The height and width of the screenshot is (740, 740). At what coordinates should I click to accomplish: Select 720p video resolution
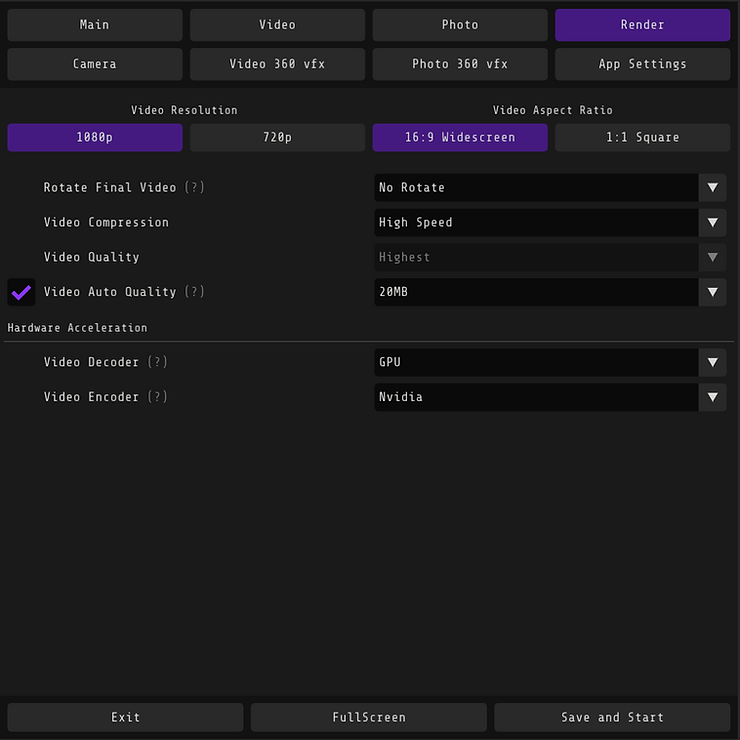pos(277,137)
